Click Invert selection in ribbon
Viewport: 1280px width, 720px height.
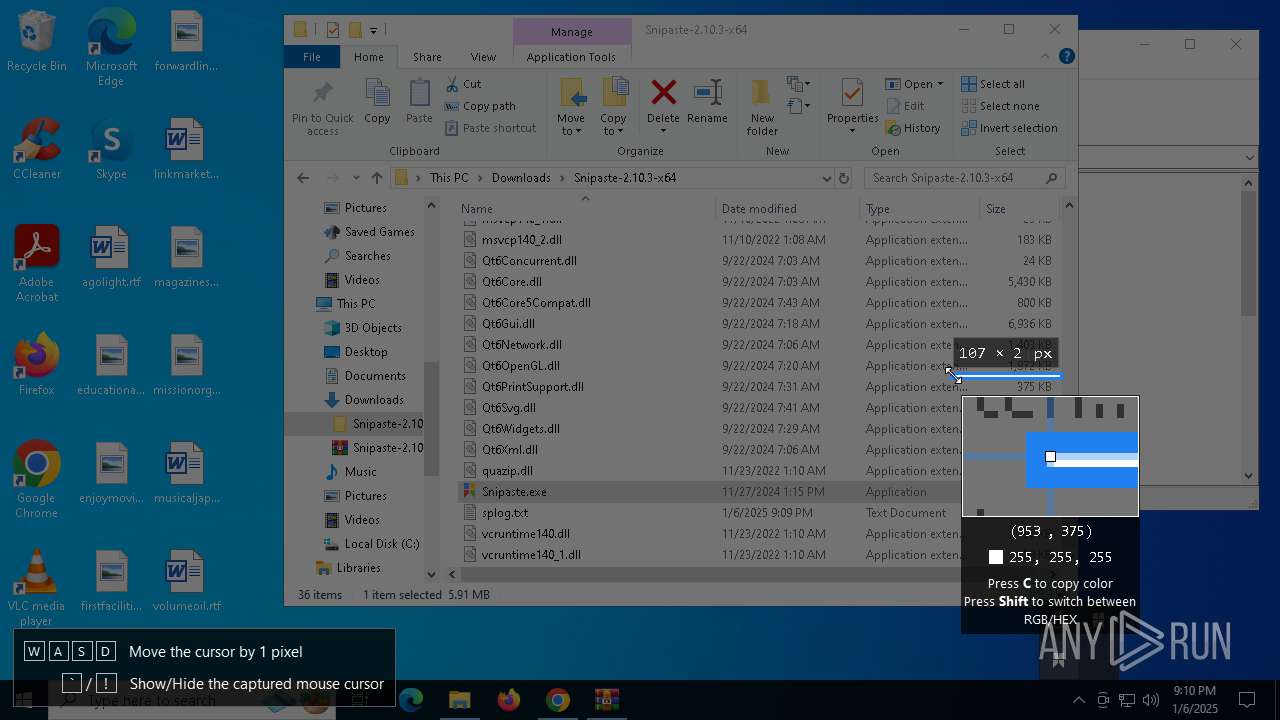pos(1009,128)
